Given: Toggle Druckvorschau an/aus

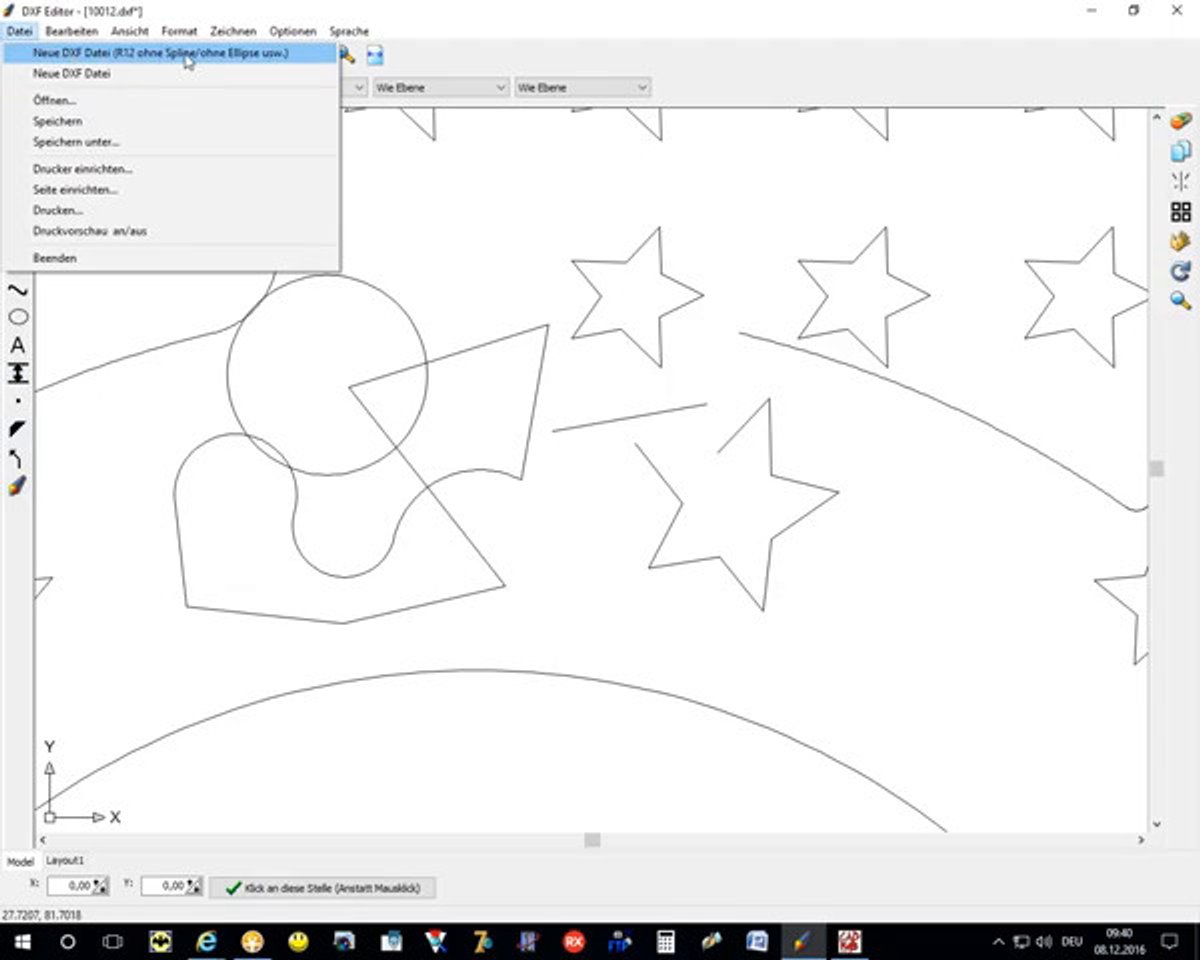Looking at the screenshot, I should tap(89, 230).
